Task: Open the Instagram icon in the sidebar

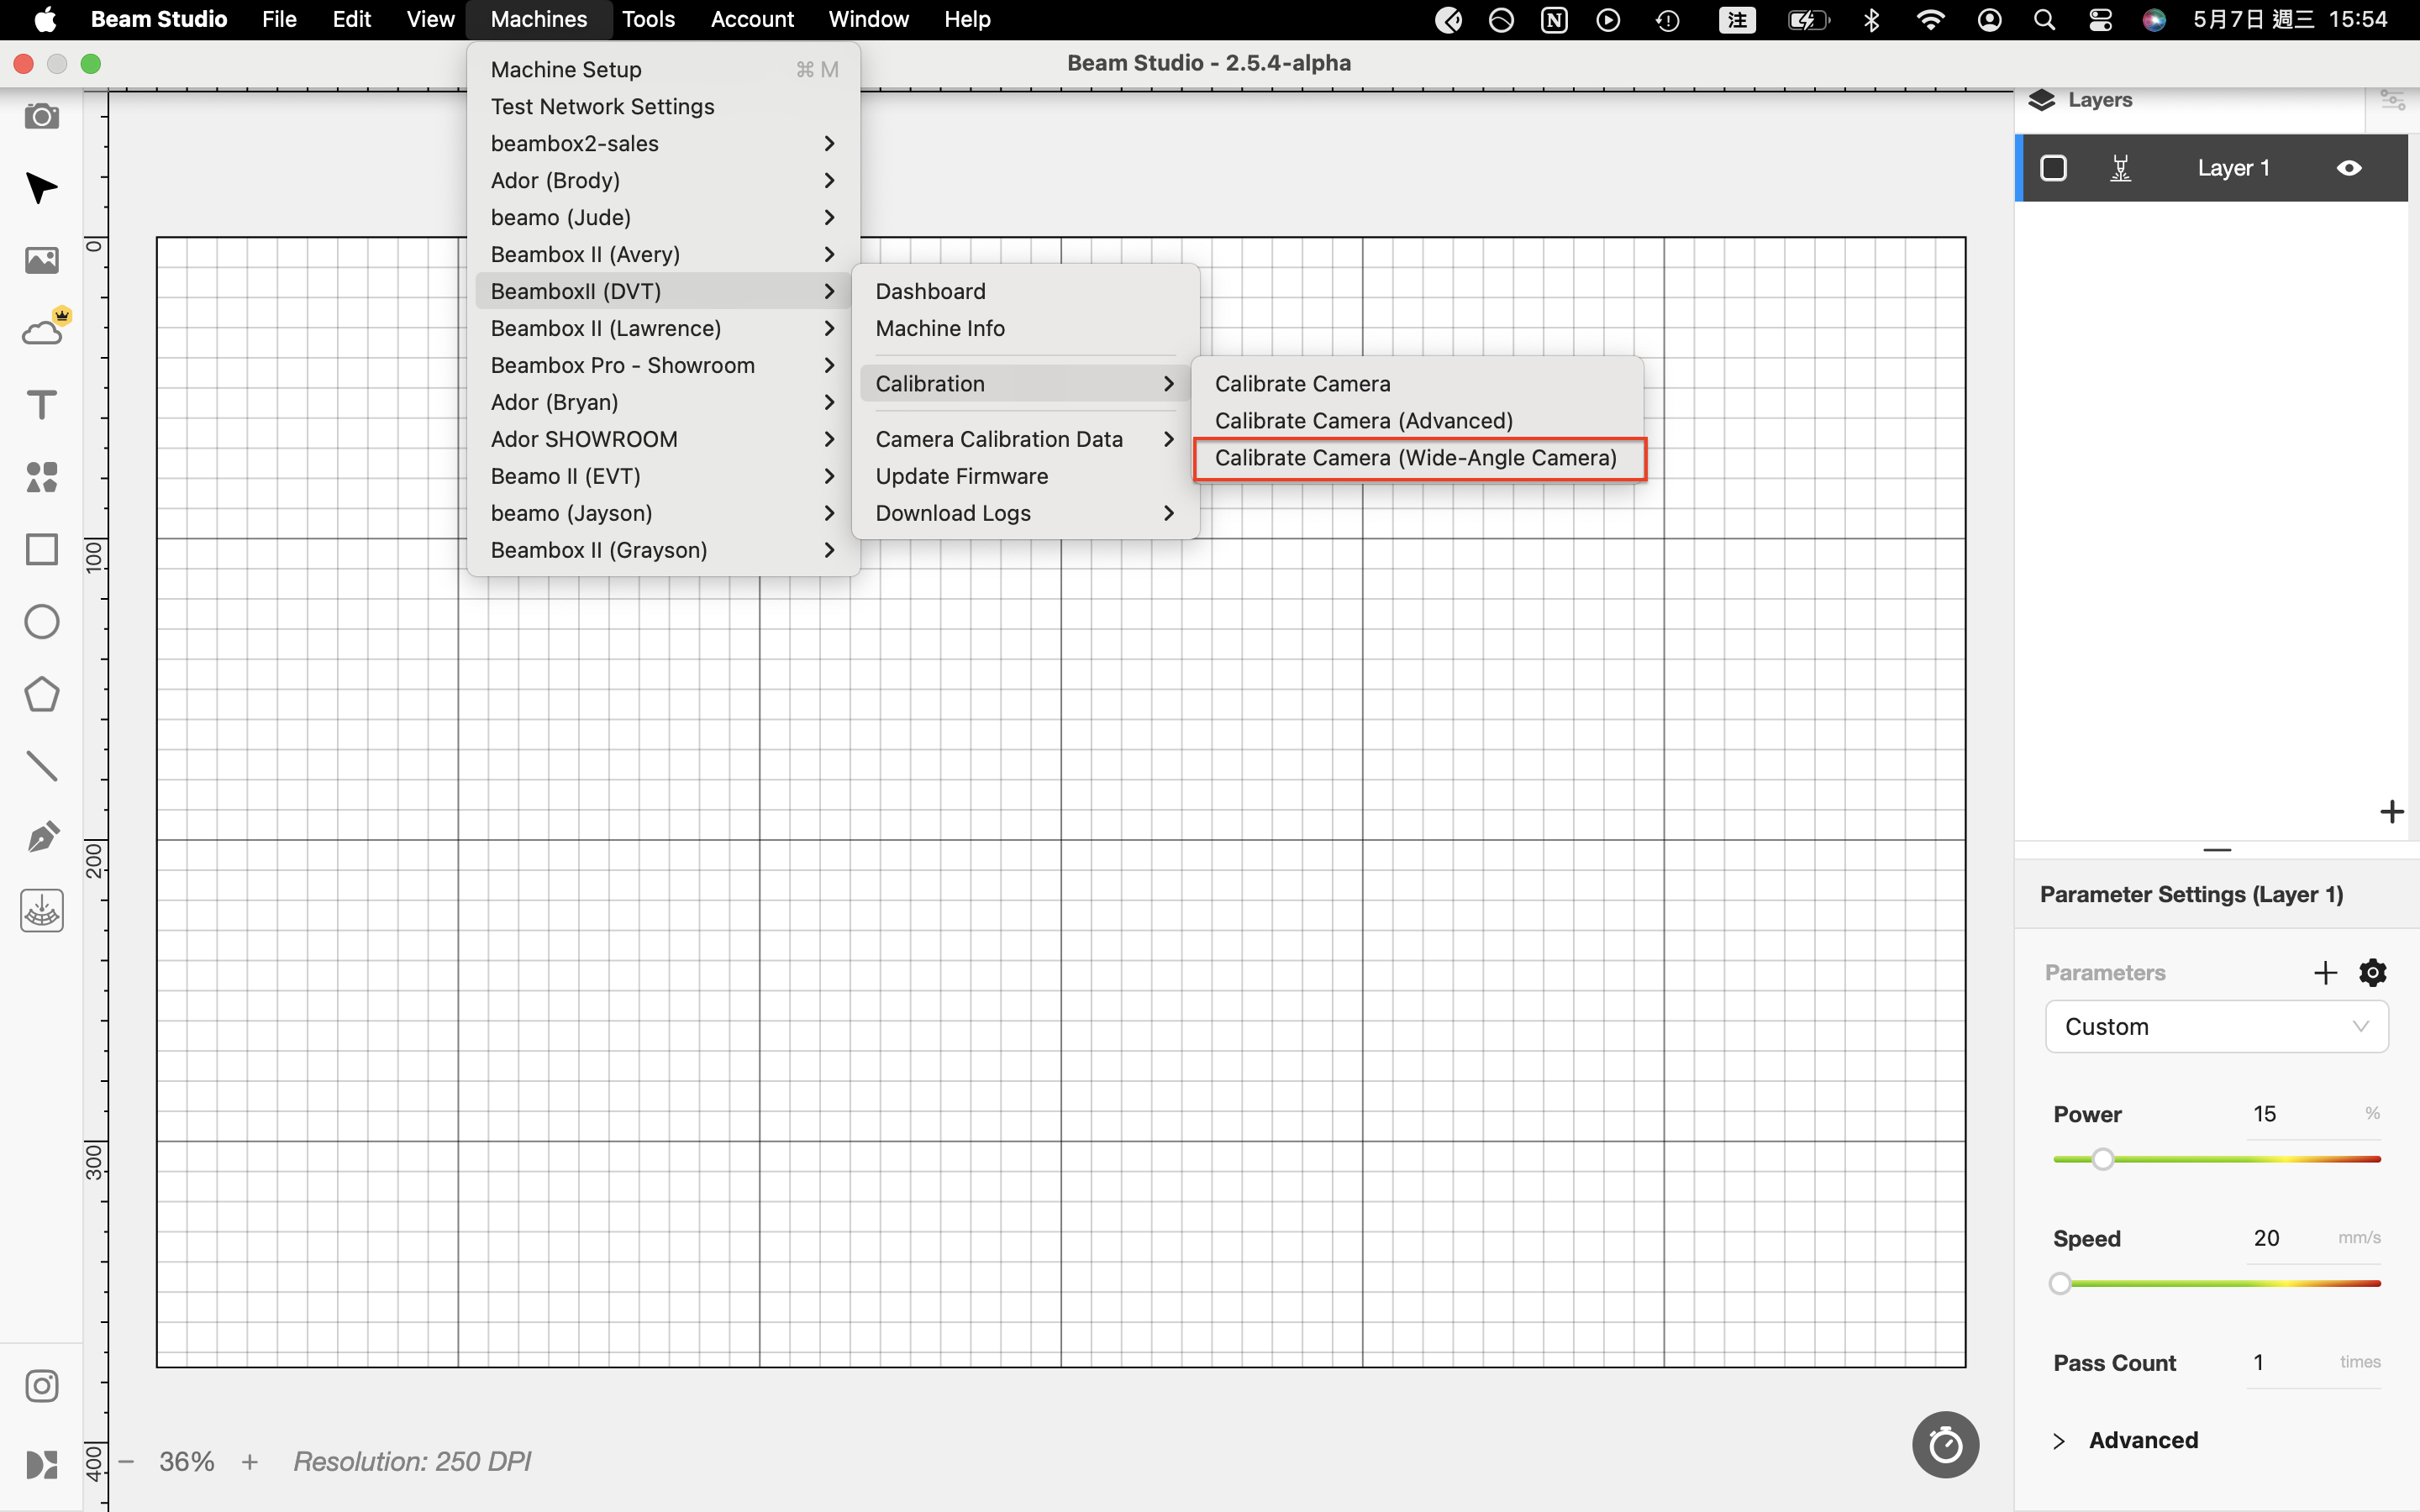Action: (x=41, y=1386)
